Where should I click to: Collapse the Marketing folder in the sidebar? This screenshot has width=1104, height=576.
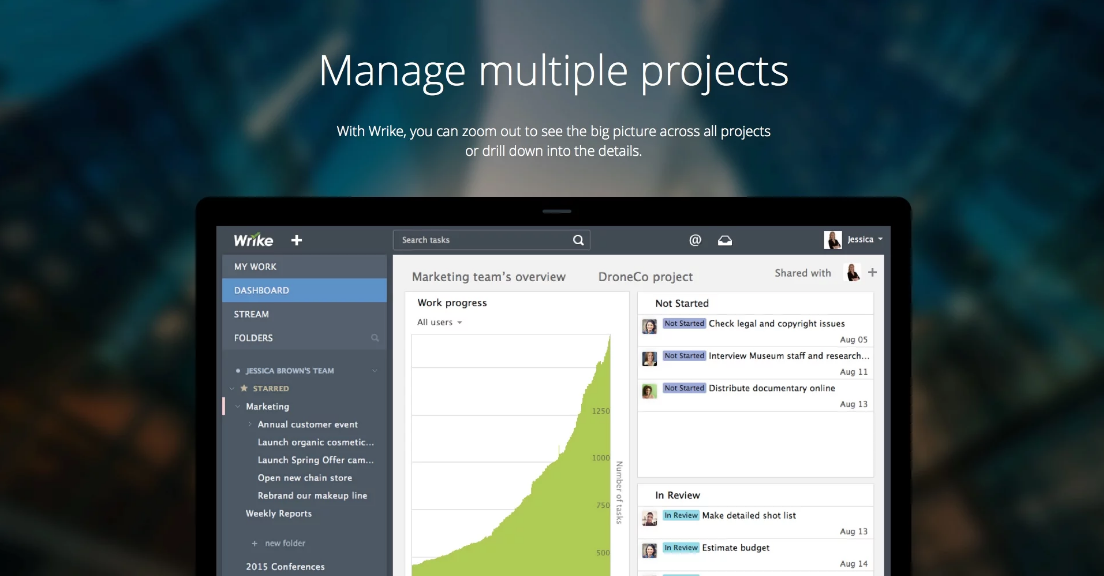click(x=238, y=407)
